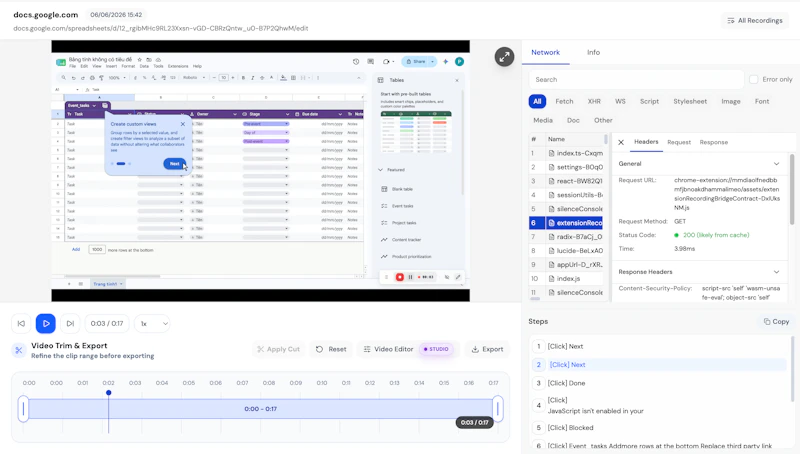This screenshot has height=454, width=800.
Task: Filter requests by Media
Action: click(543, 120)
